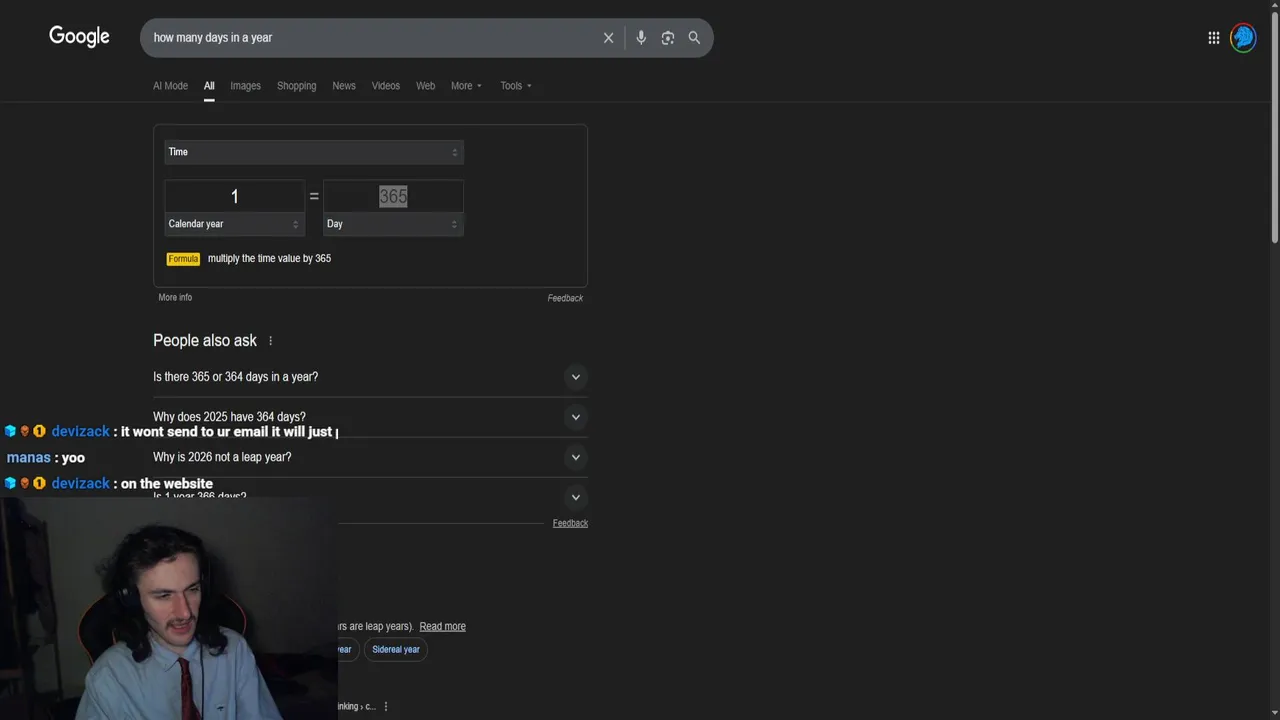The height and width of the screenshot is (720, 1280).
Task: Switch to News tab
Action: 344,86
